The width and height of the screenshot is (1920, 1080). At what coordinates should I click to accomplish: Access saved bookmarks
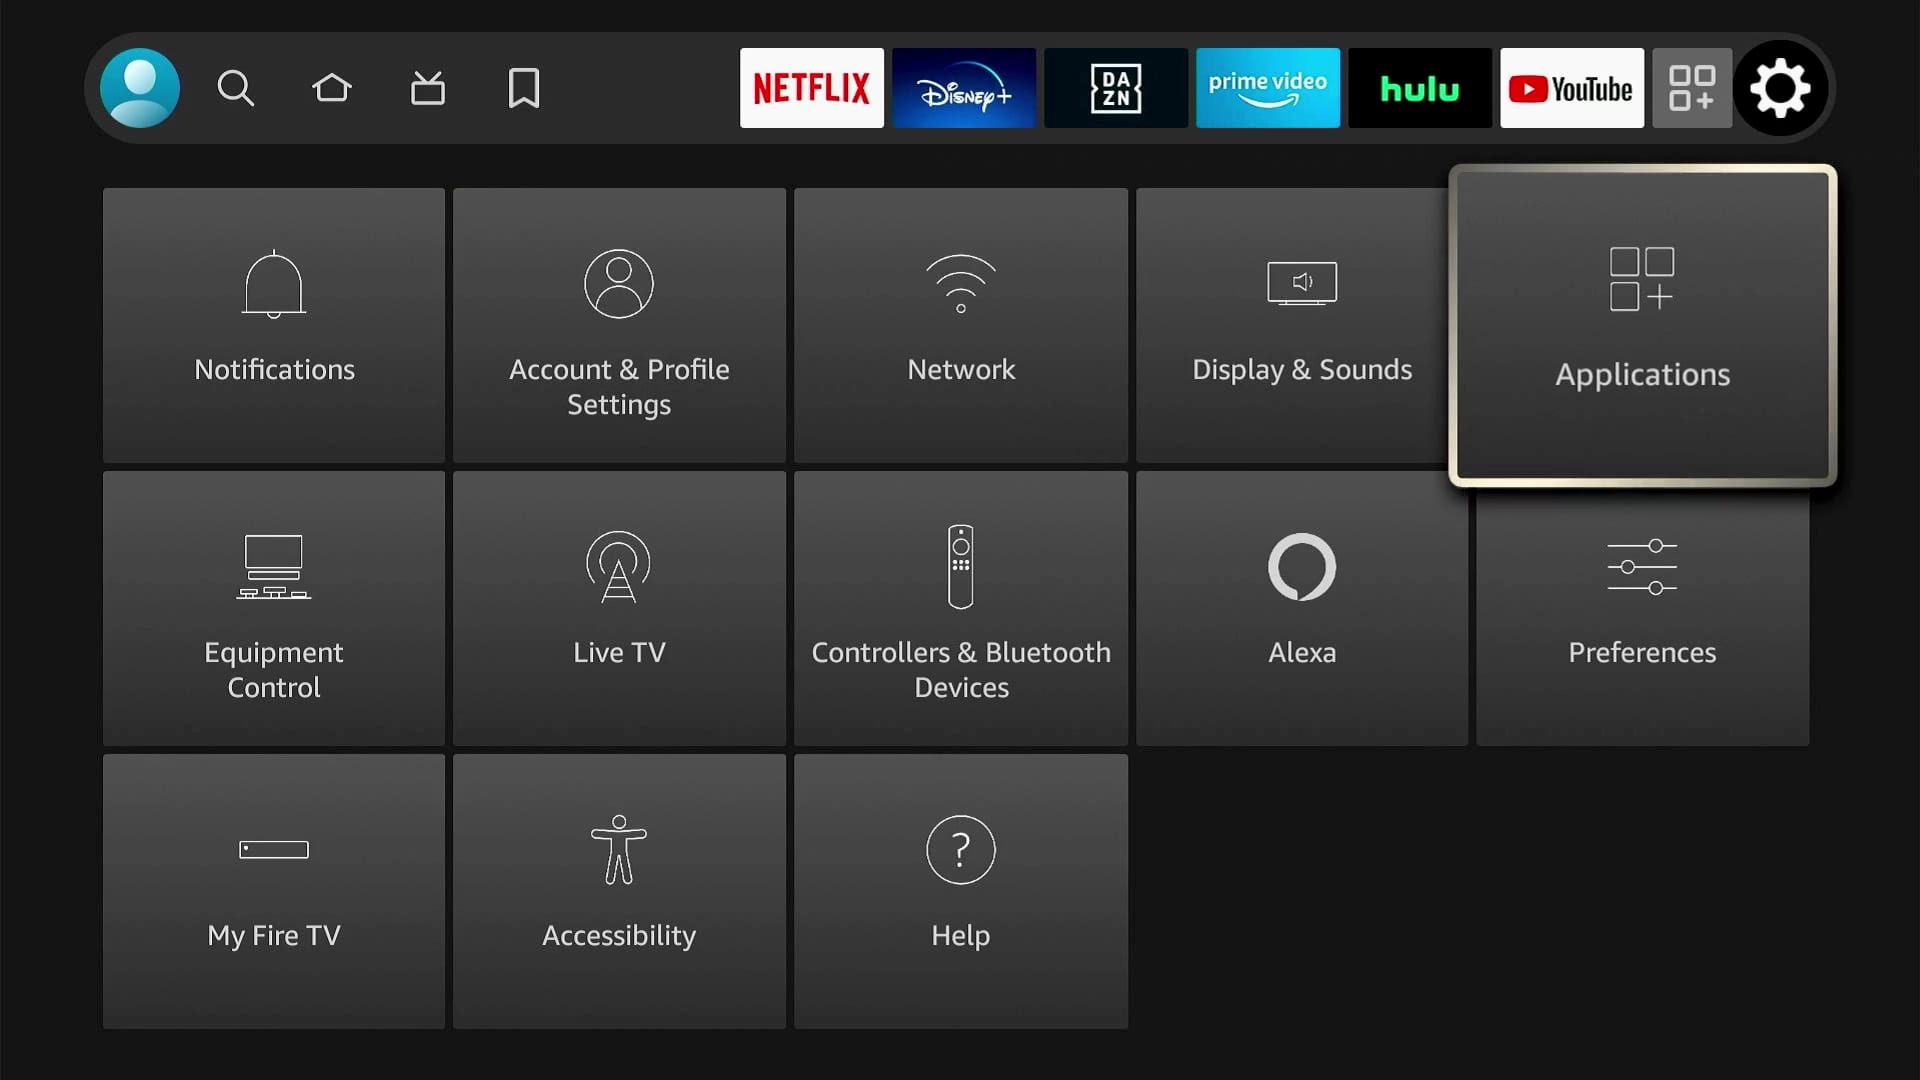point(524,87)
